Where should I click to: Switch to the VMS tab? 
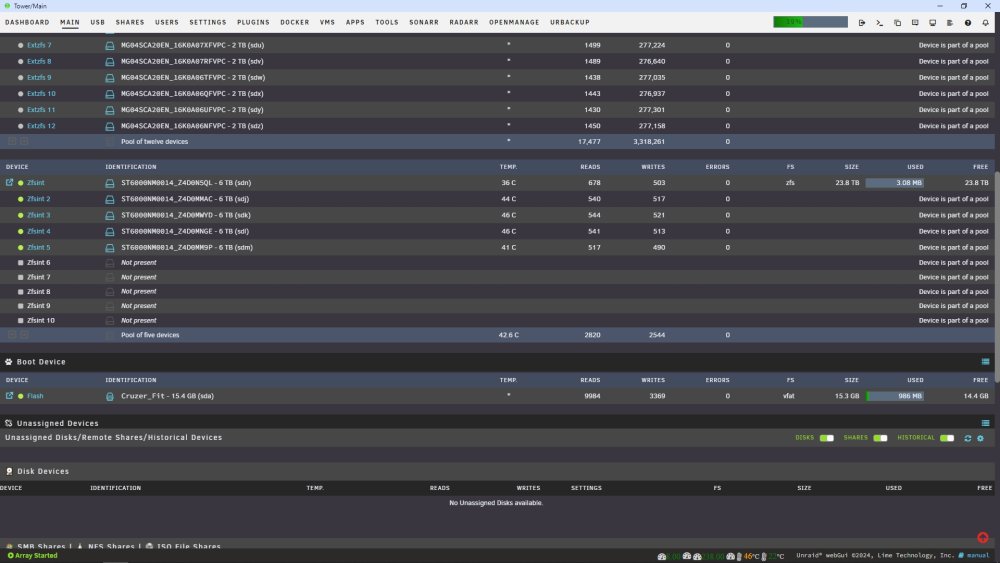(327, 22)
